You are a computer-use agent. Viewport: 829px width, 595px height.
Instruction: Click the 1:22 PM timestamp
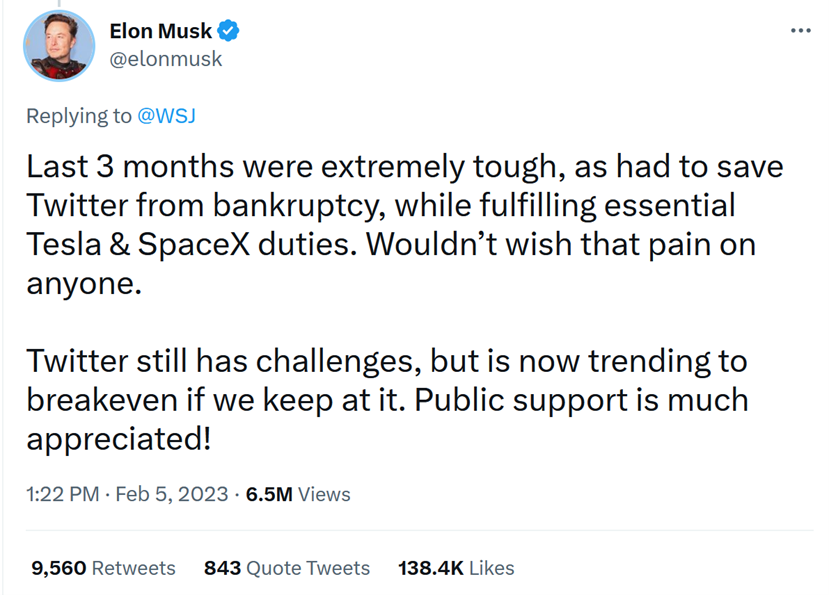[64, 494]
